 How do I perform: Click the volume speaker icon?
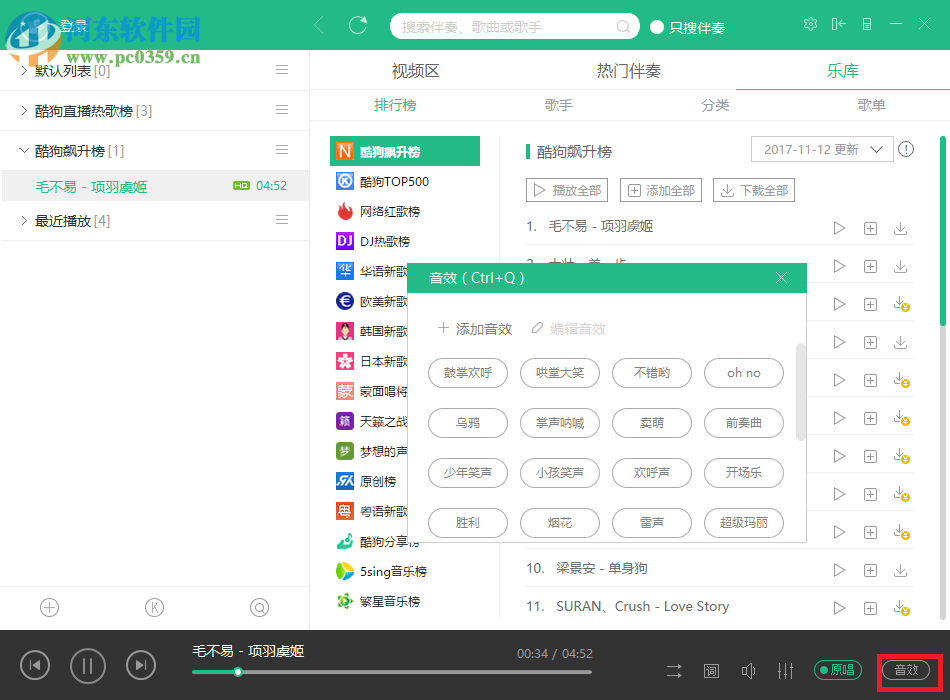coord(748,671)
